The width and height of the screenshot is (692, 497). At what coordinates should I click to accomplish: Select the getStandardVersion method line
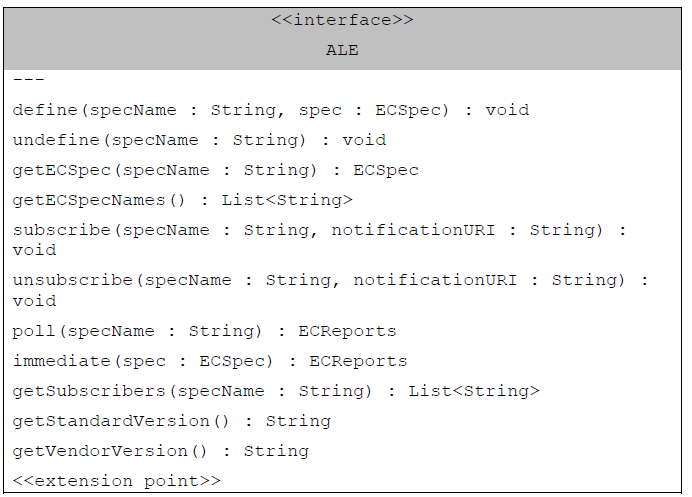(171, 421)
